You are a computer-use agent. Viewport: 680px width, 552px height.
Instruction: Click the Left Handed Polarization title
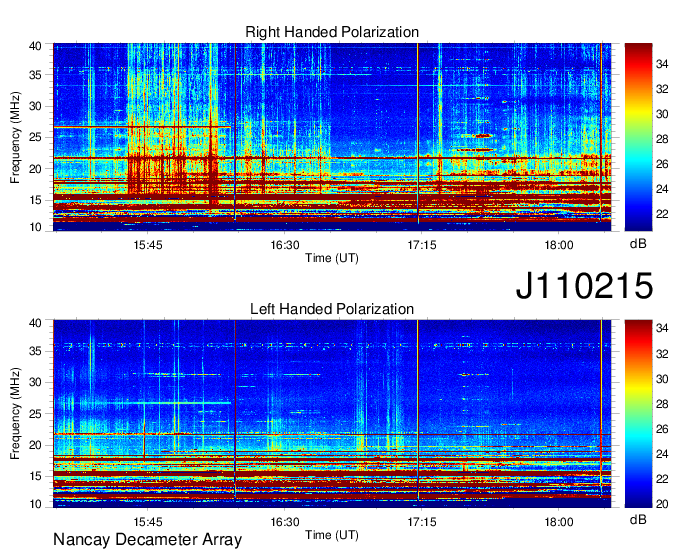pos(332,309)
